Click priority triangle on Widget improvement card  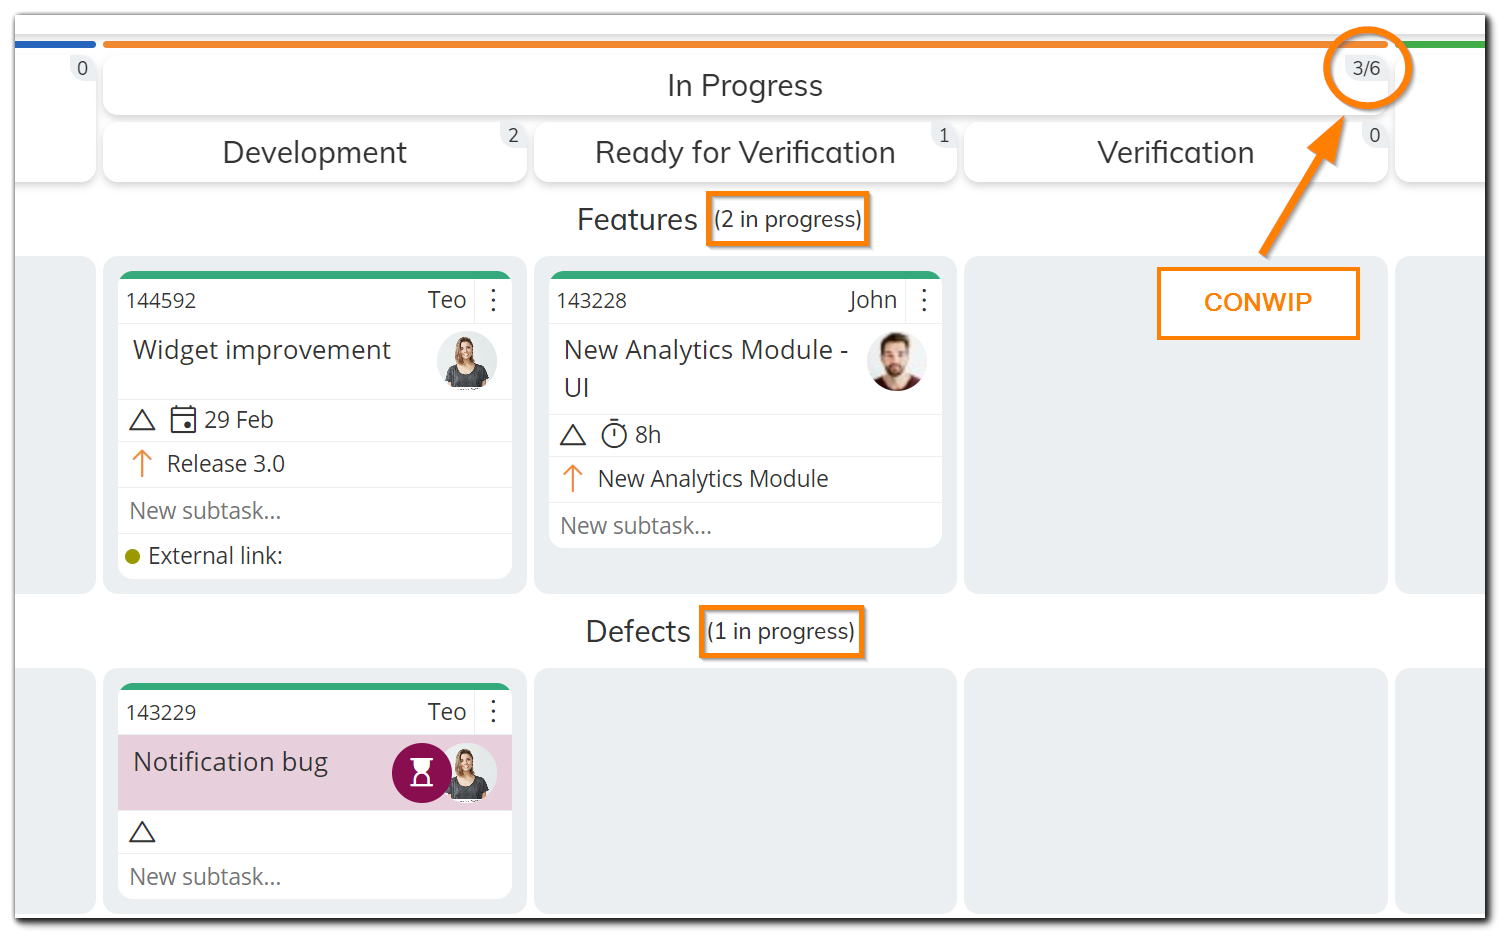point(143,420)
